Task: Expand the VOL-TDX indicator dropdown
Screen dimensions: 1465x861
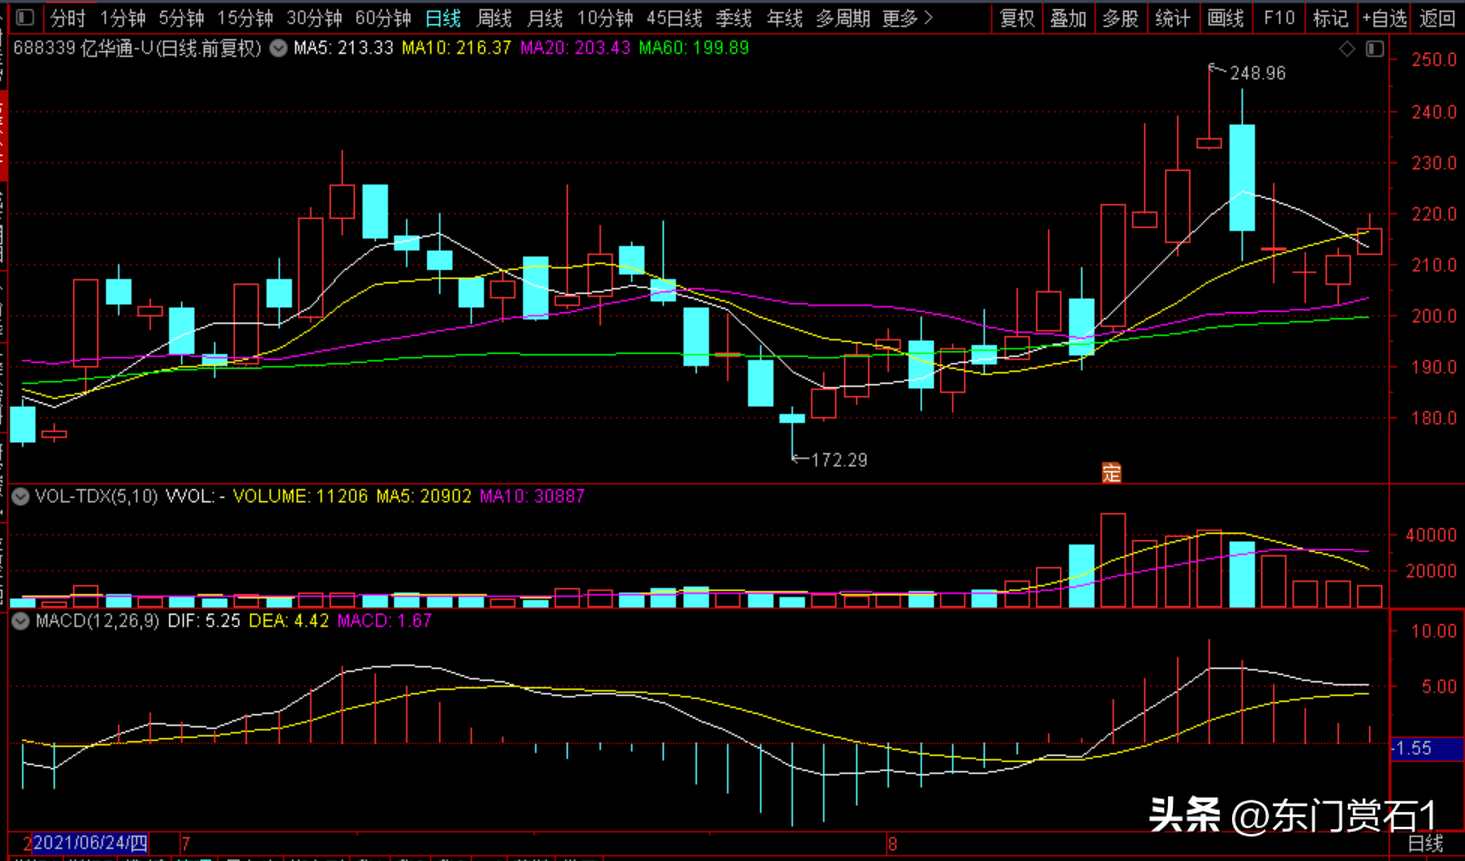Action: (x=20, y=496)
